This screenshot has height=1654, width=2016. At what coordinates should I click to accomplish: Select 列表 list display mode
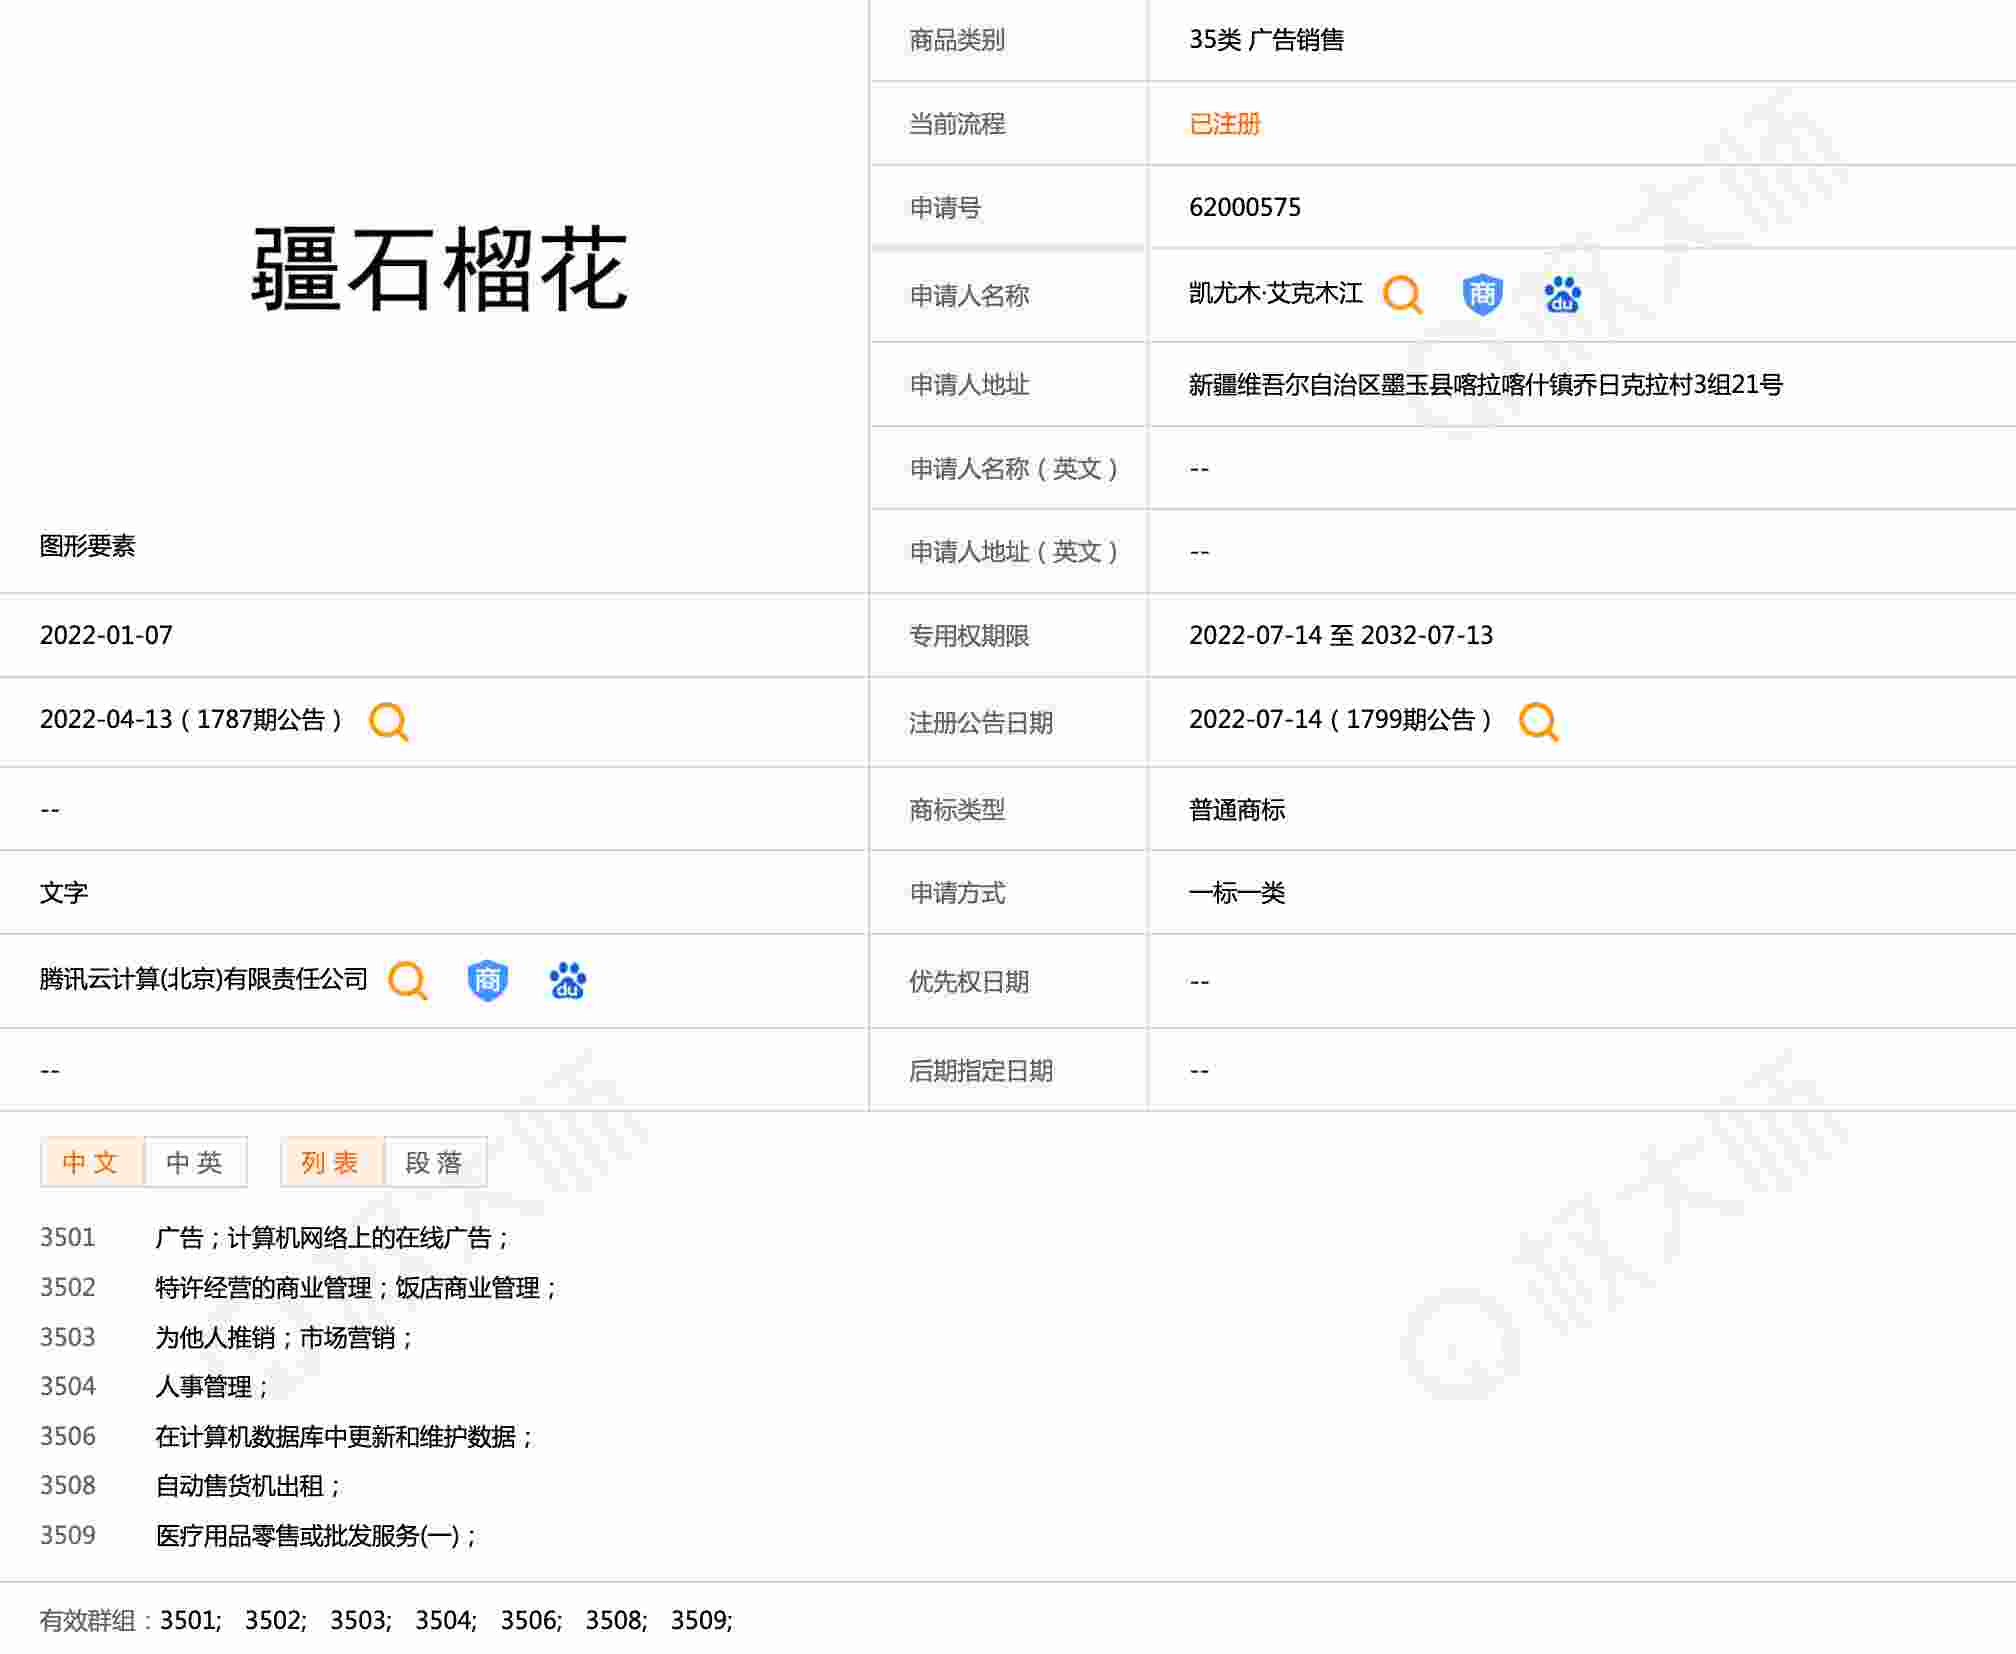click(331, 1162)
